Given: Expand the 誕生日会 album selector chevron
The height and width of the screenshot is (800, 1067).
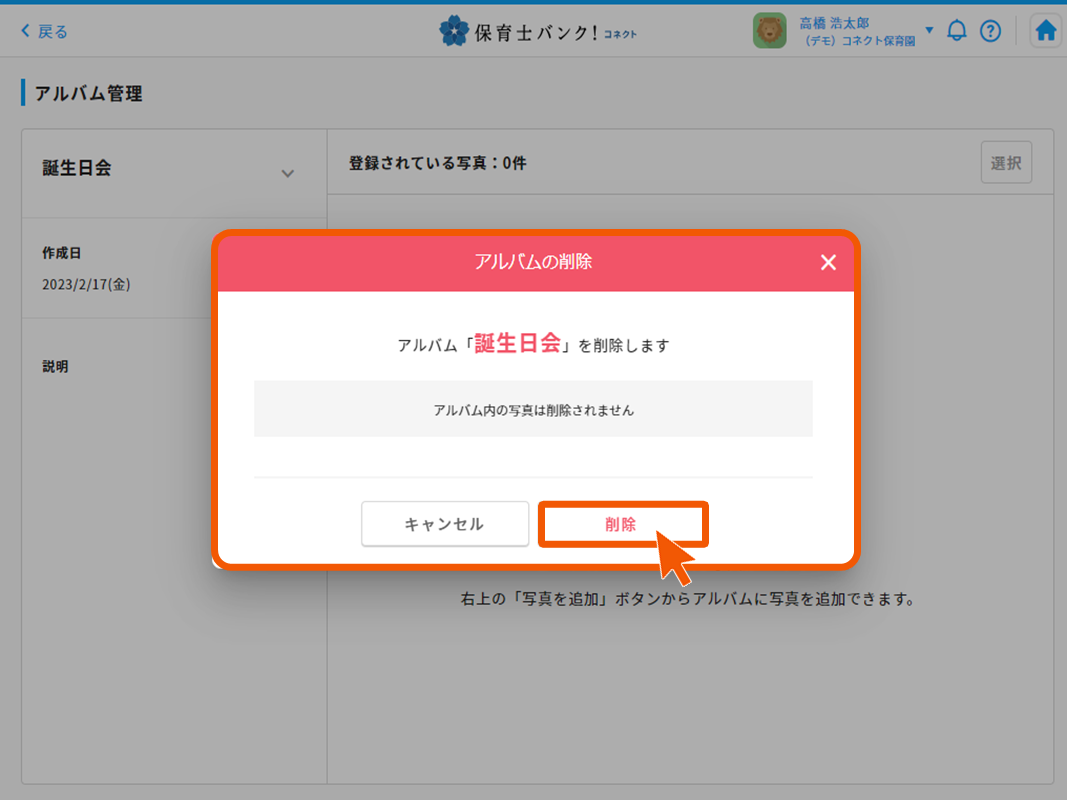Looking at the screenshot, I should (289, 172).
